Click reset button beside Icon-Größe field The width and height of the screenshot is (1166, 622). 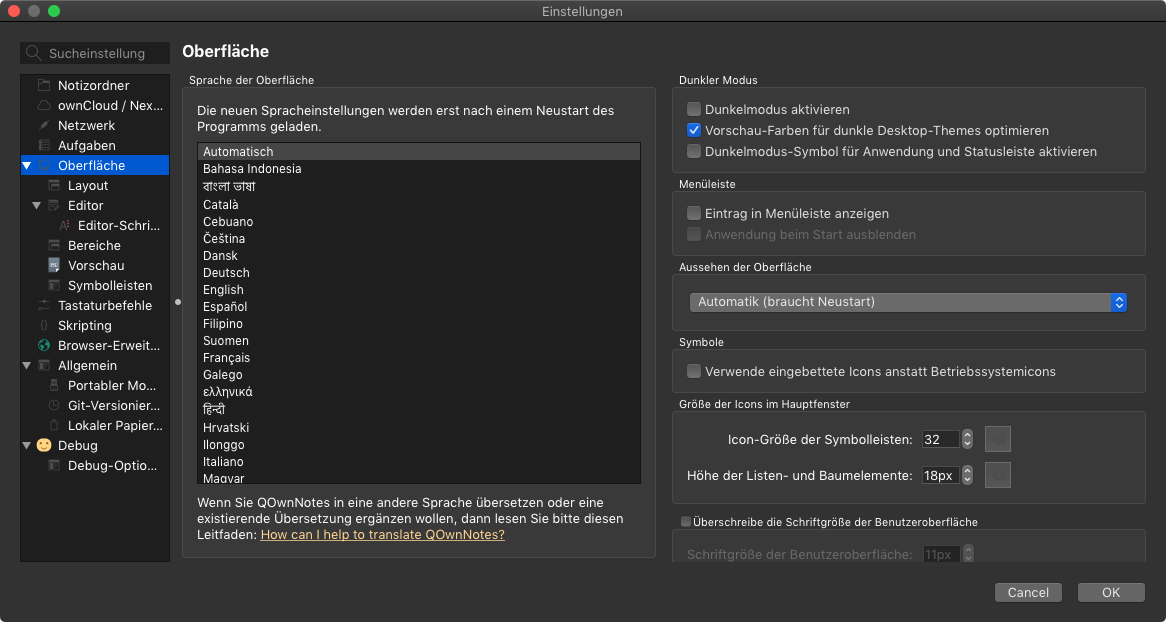tap(998, 439)
